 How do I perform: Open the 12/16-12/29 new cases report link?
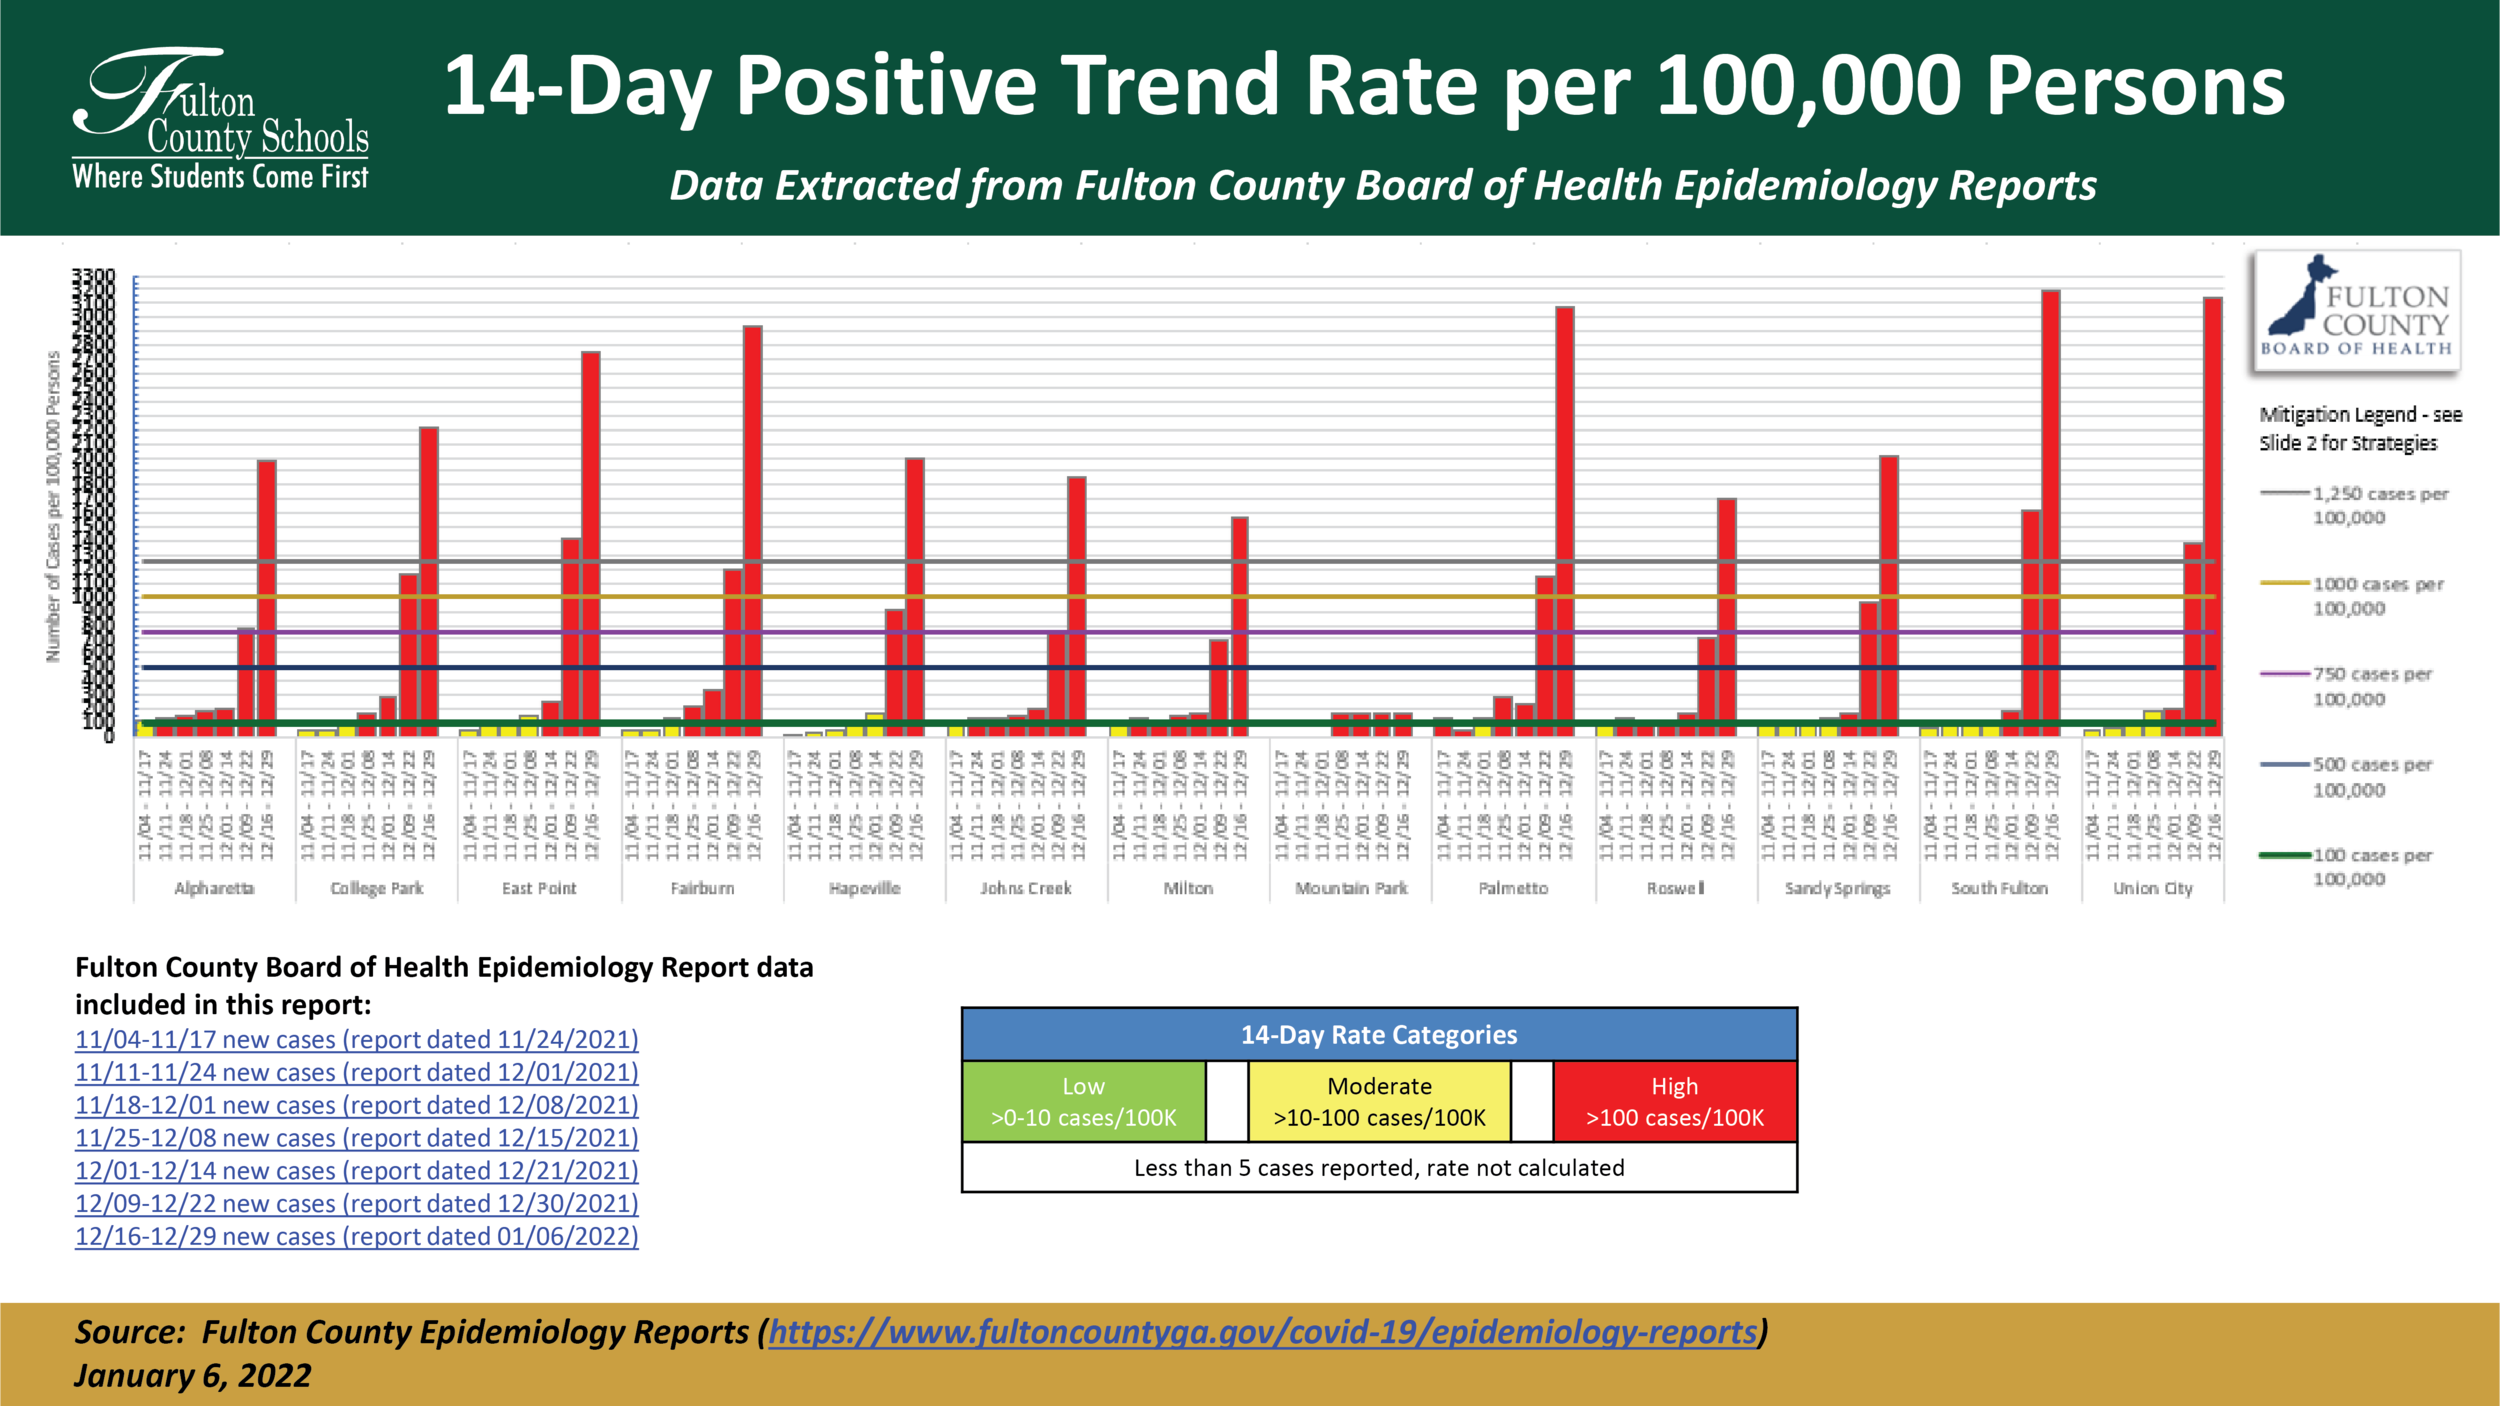(356, 1236)
